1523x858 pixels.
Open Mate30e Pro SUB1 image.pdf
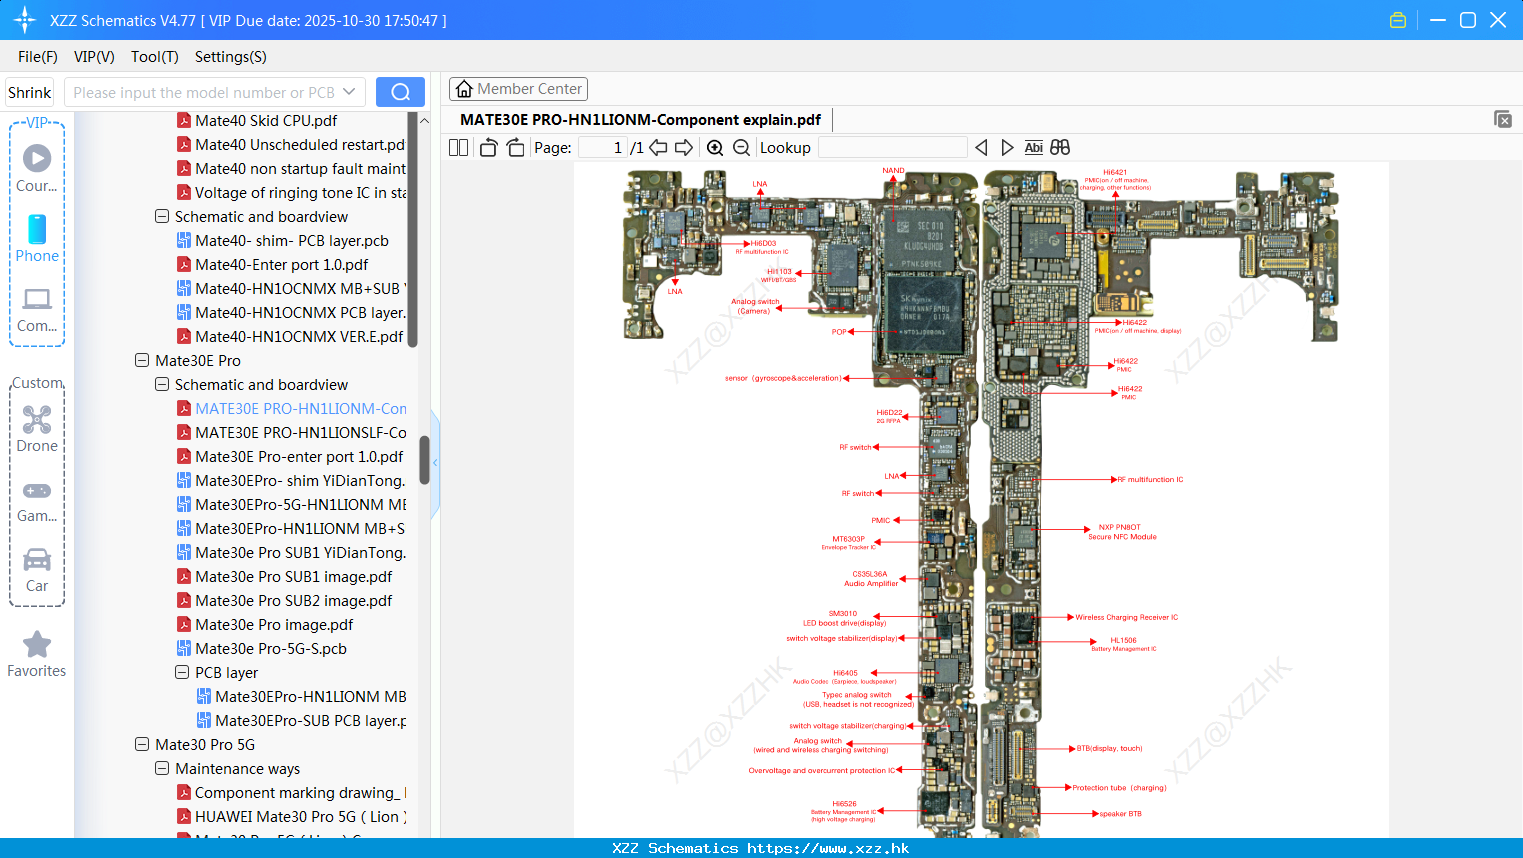pyautogui.click(x=293, y=576)
